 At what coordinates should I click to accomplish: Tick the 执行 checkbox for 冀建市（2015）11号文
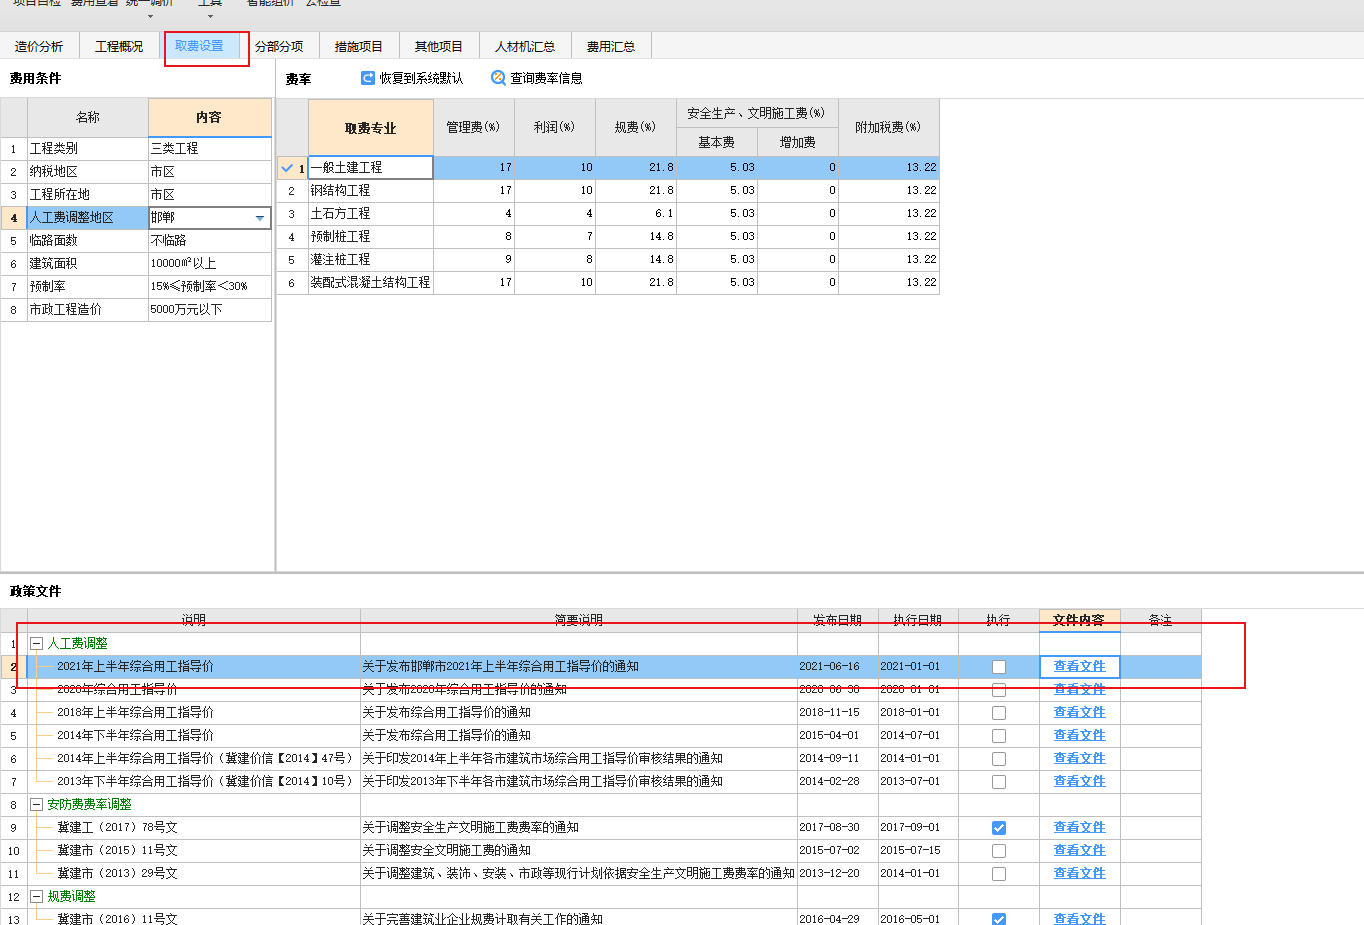tap(999, 851)
